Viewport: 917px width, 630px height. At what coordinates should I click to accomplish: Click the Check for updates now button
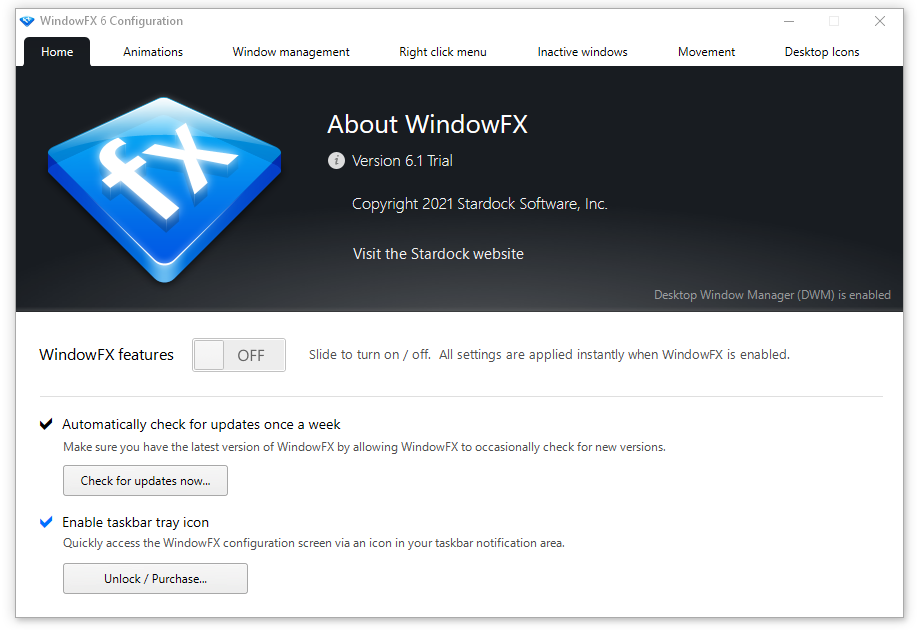(x=145, y=480)
